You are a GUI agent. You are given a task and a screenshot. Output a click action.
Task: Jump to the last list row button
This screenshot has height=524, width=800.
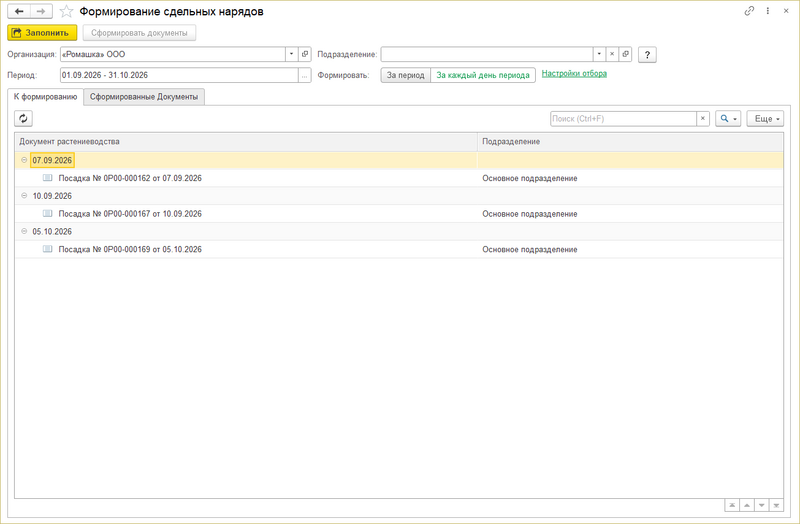click(776, 505)
